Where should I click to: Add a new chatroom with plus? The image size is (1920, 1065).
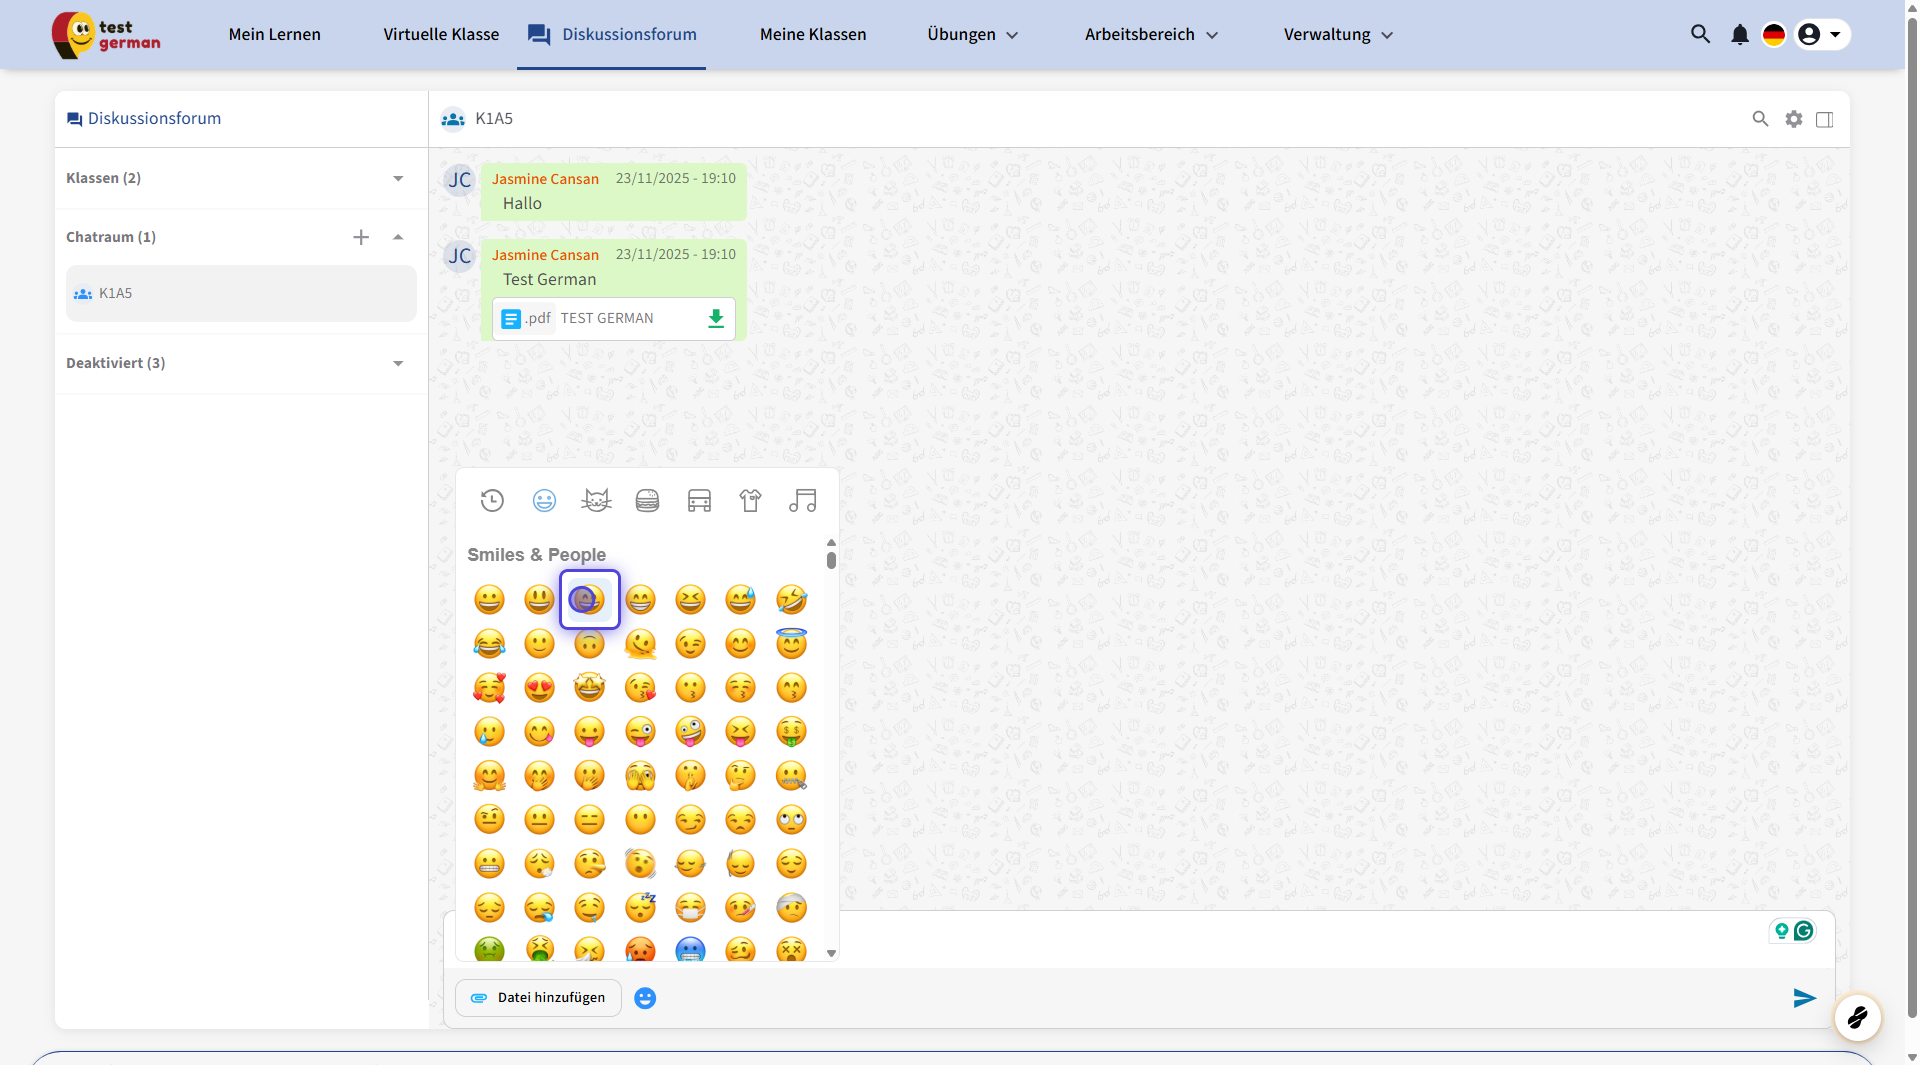(361, 237)
